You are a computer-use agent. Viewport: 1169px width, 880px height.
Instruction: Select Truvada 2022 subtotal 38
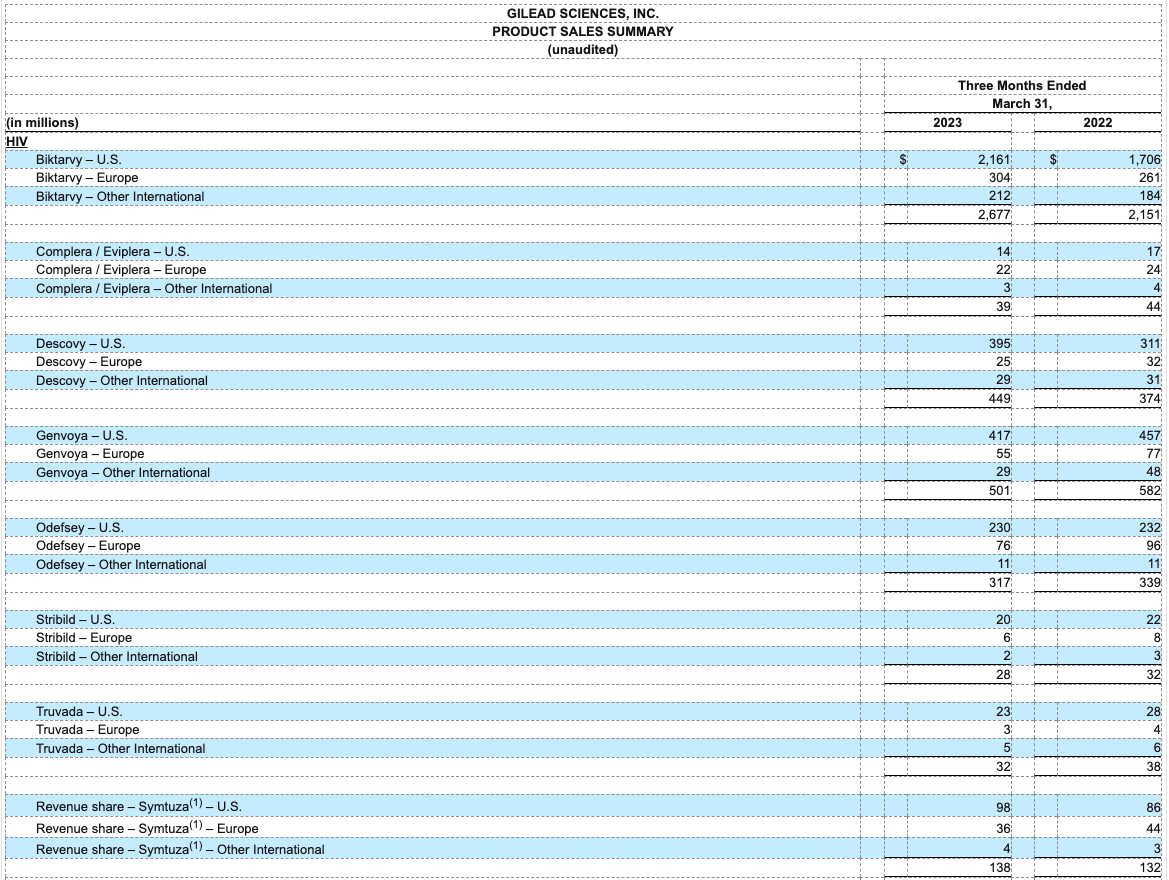pos(1153,767)
